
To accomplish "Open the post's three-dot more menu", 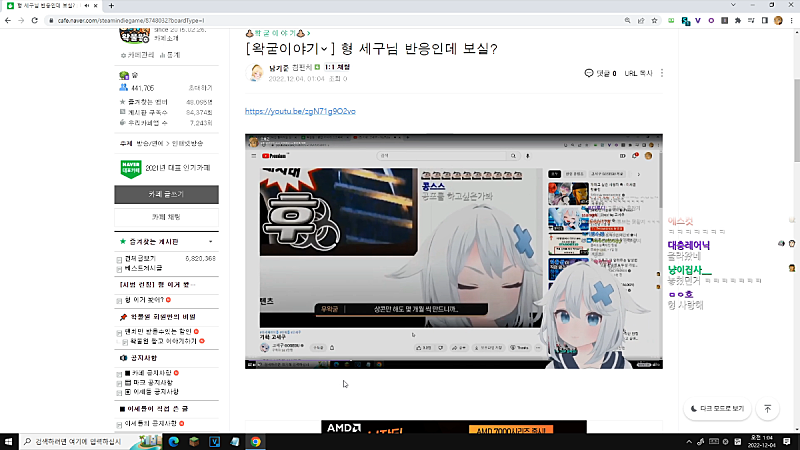I will [662, 73].
